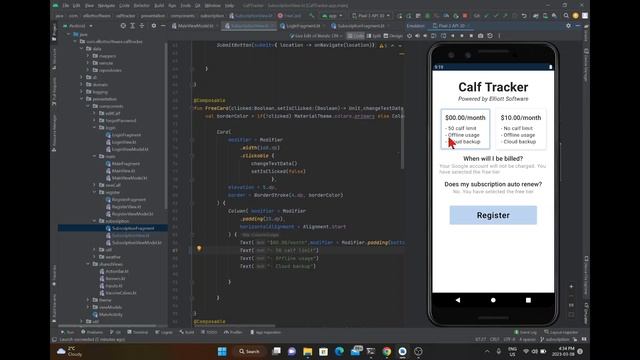Open emulator extended controls three-dot icon
This screenshot has width=640, height=360.
click(x=499, y=36)
